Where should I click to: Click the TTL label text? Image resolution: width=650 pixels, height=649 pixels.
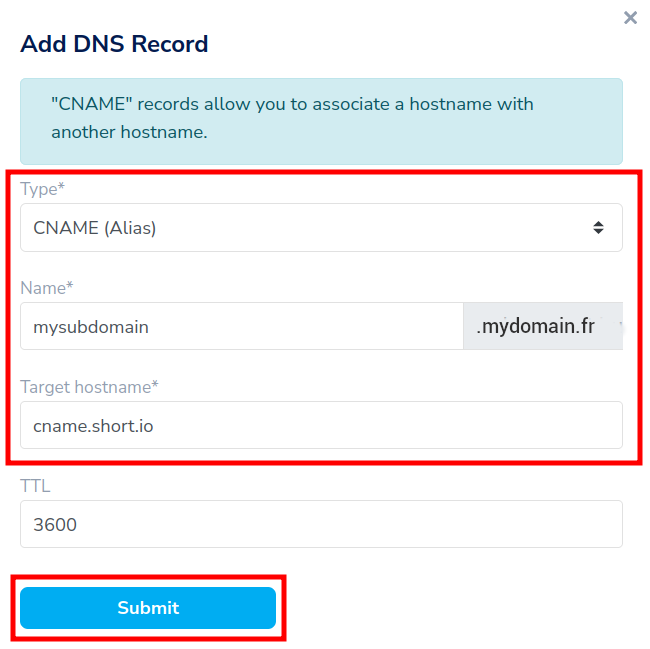[35, 486]
